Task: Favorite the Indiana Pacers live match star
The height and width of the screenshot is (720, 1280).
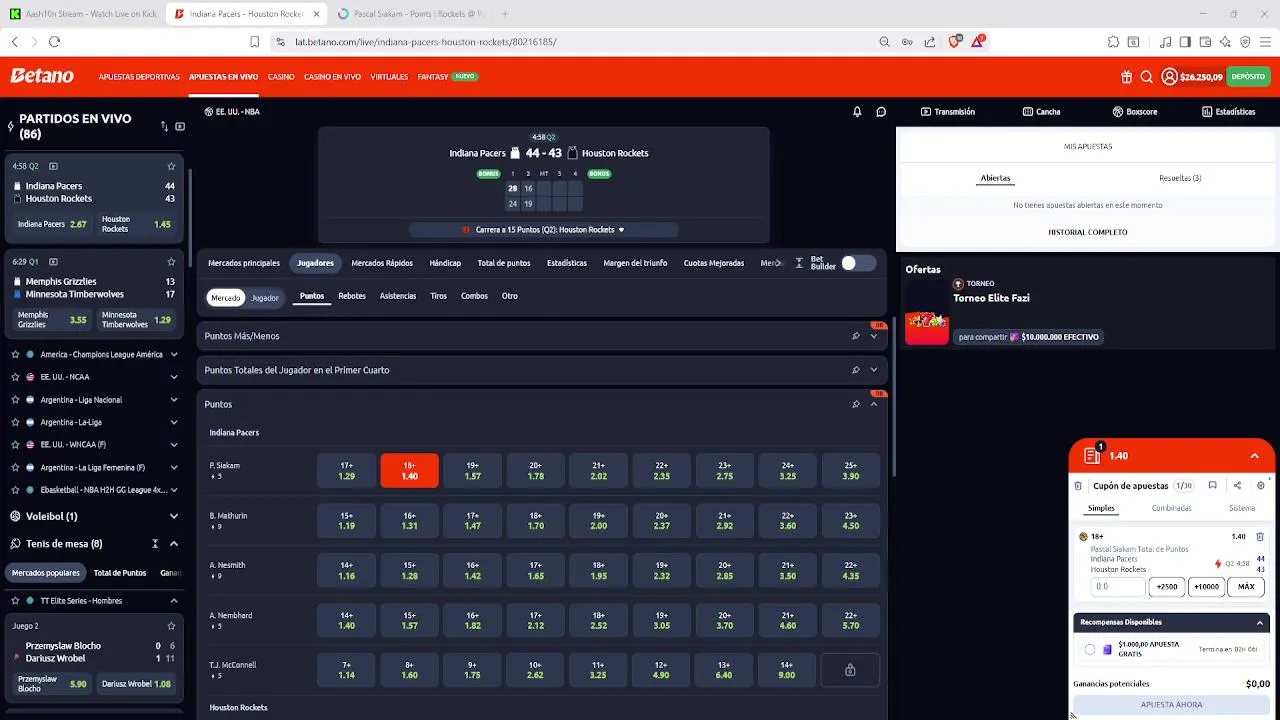Action: pyautogui.click(x=171, y=166)
